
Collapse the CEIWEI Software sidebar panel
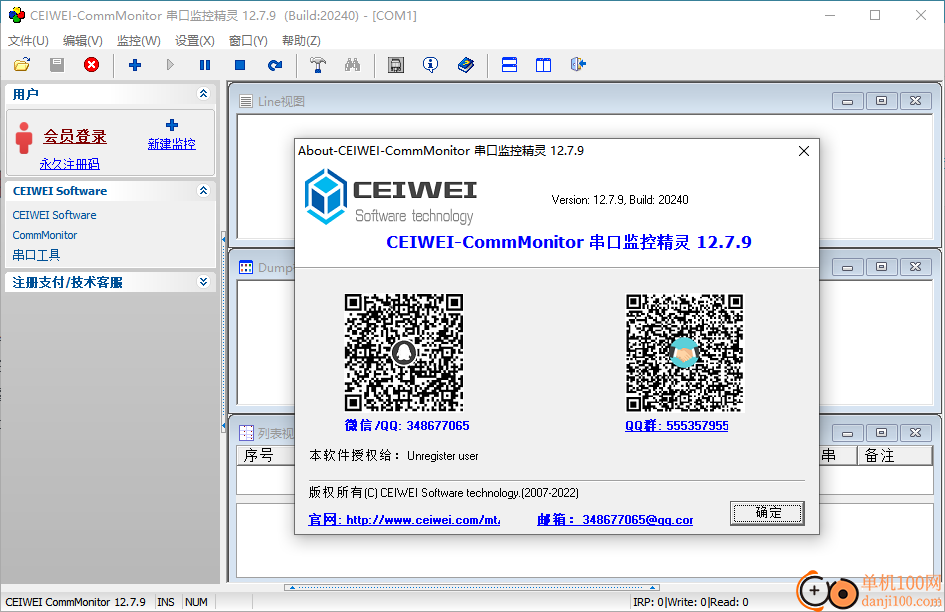[x=203, y=191]
